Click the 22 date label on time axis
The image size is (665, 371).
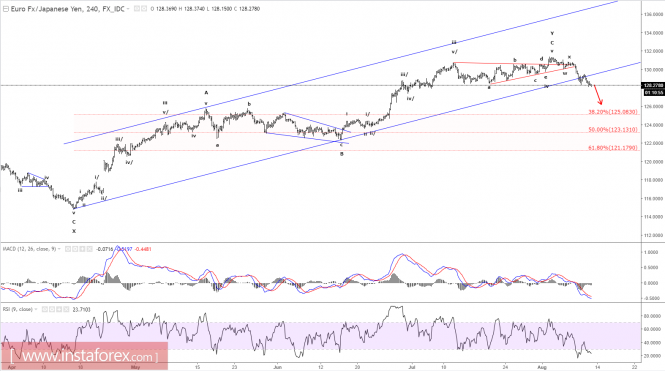634,367
